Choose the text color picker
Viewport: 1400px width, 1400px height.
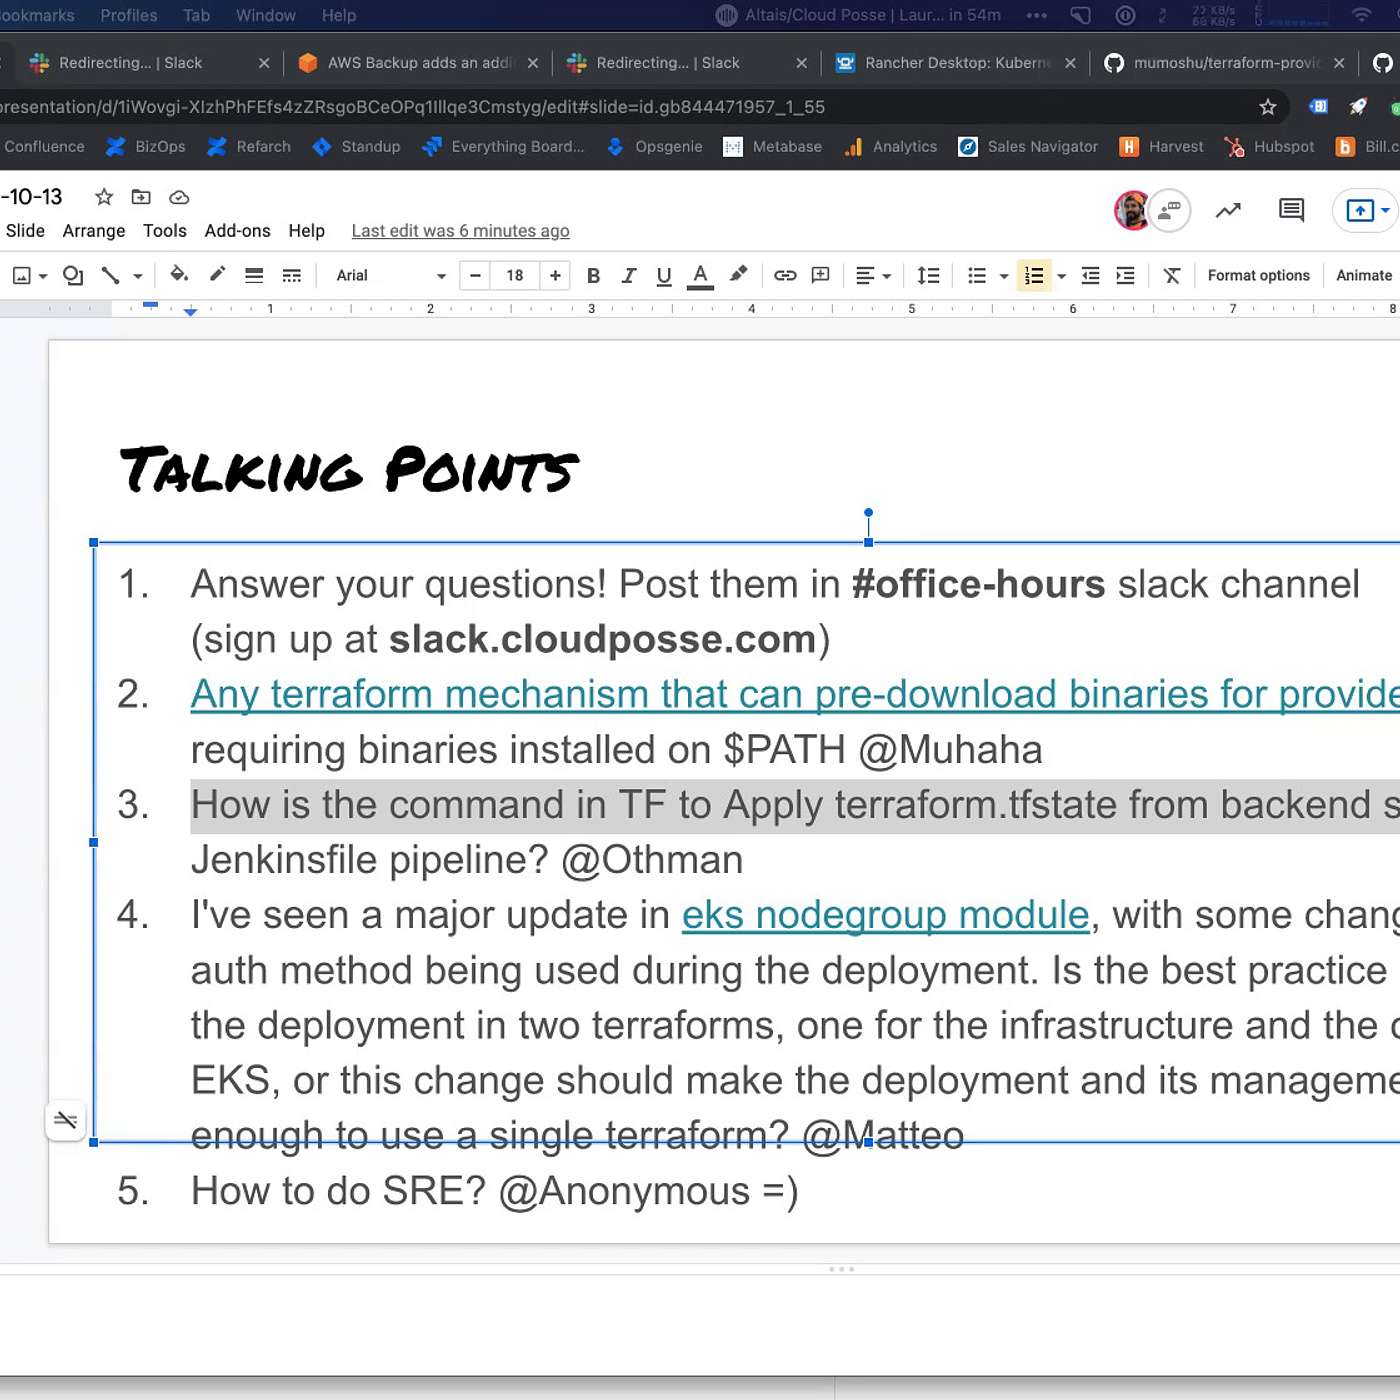[x=700, y=275]
